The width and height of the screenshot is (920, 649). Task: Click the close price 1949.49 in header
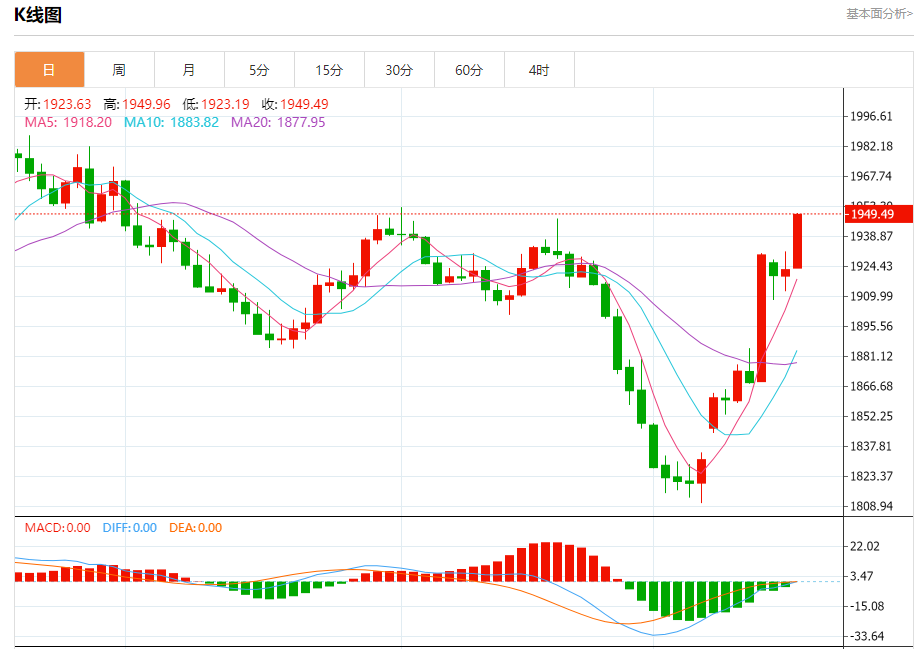coord(304,104)
